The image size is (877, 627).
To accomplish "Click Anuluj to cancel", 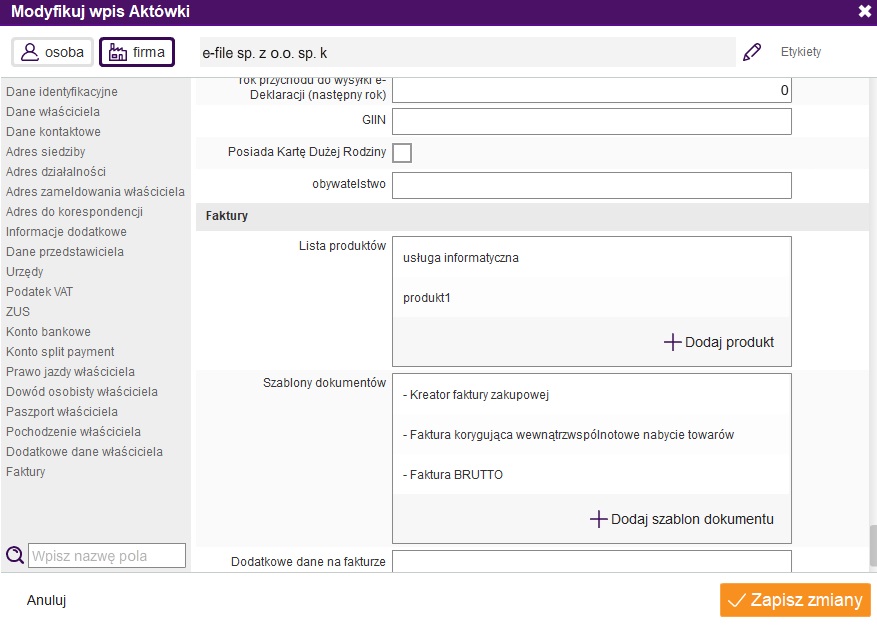I will pyautogui.click(x=46, y=600).
